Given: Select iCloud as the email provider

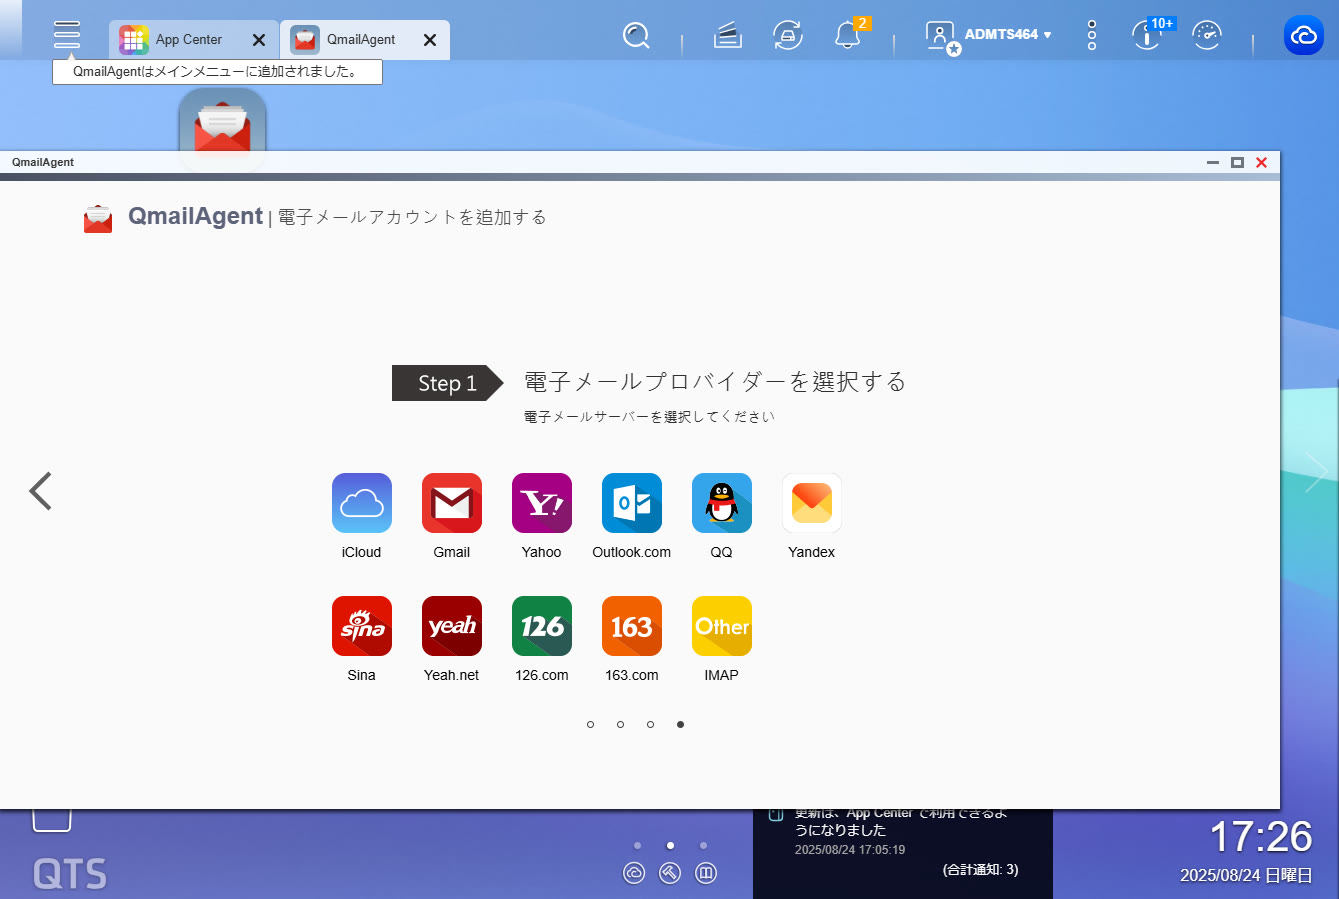Looking at the screenshot, I should point(361,503).
